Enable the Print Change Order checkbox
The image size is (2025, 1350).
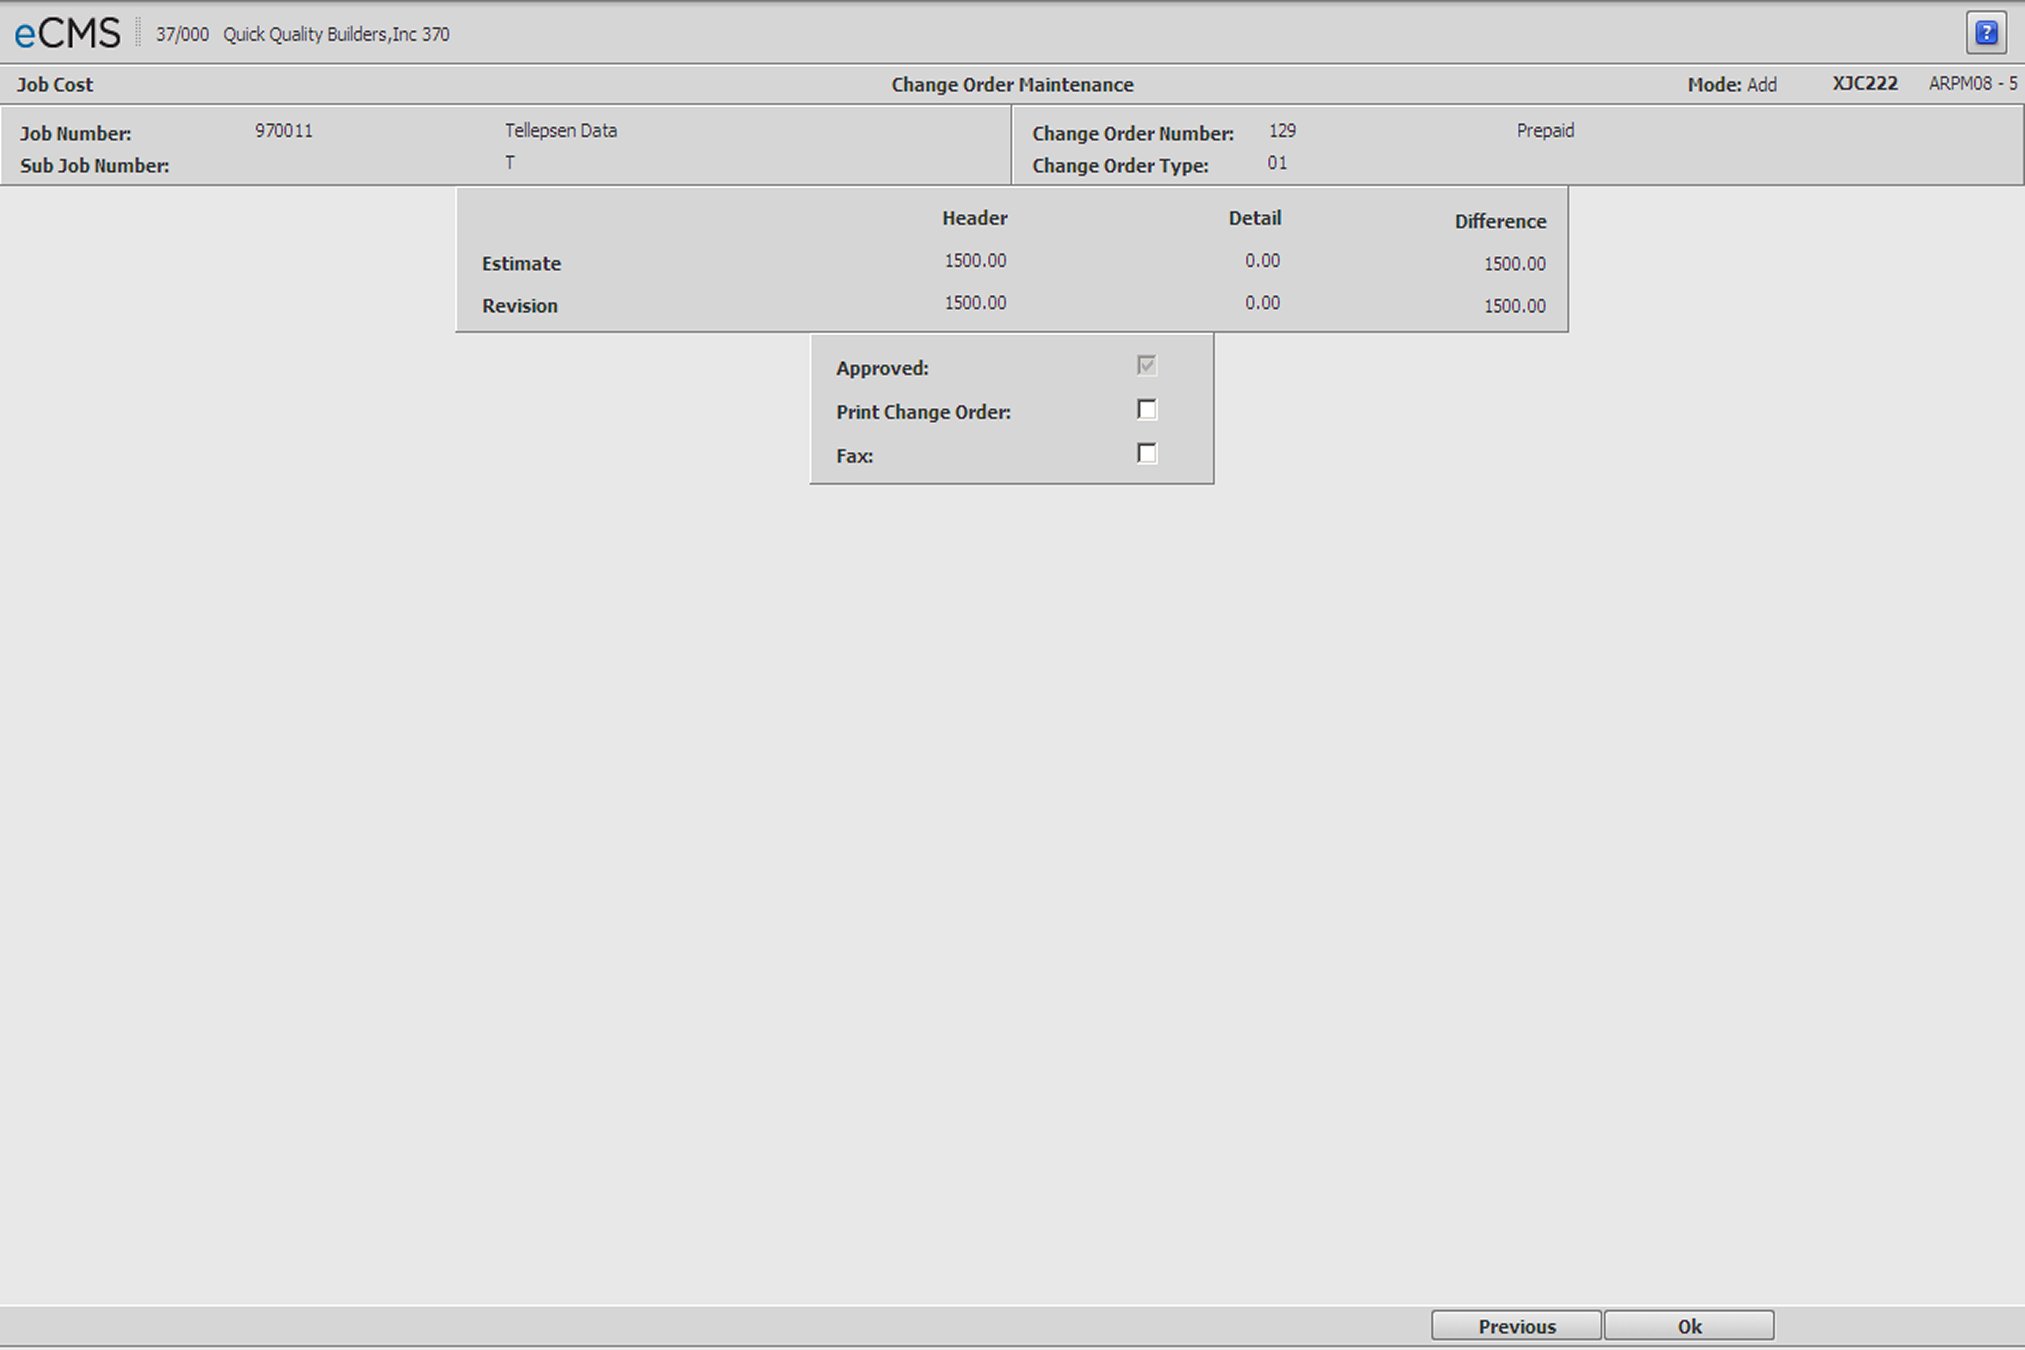1146,410
